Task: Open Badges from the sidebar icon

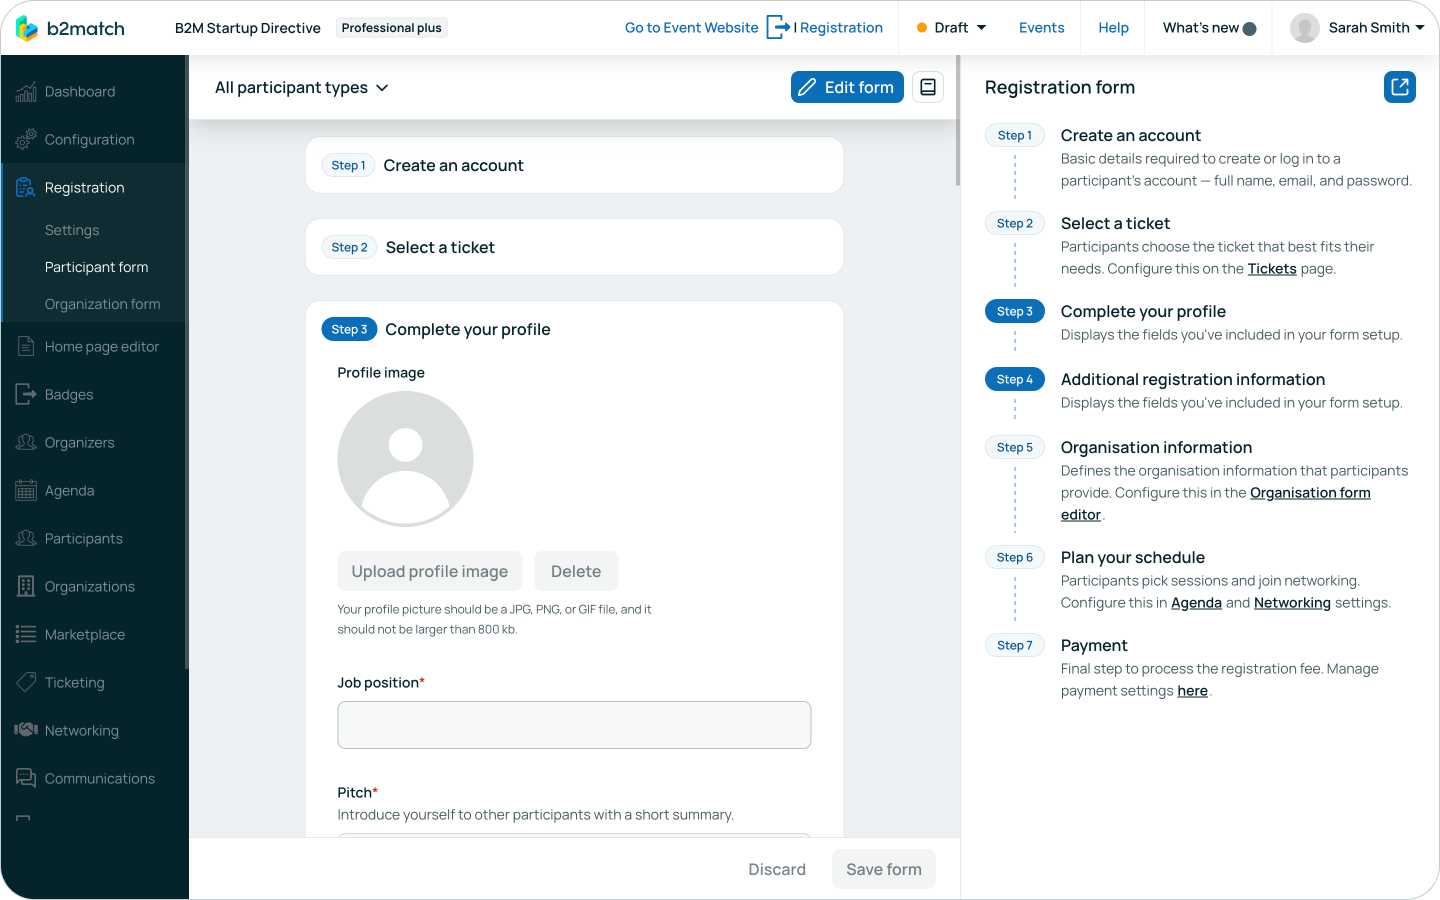Action: tap(26, 395)
